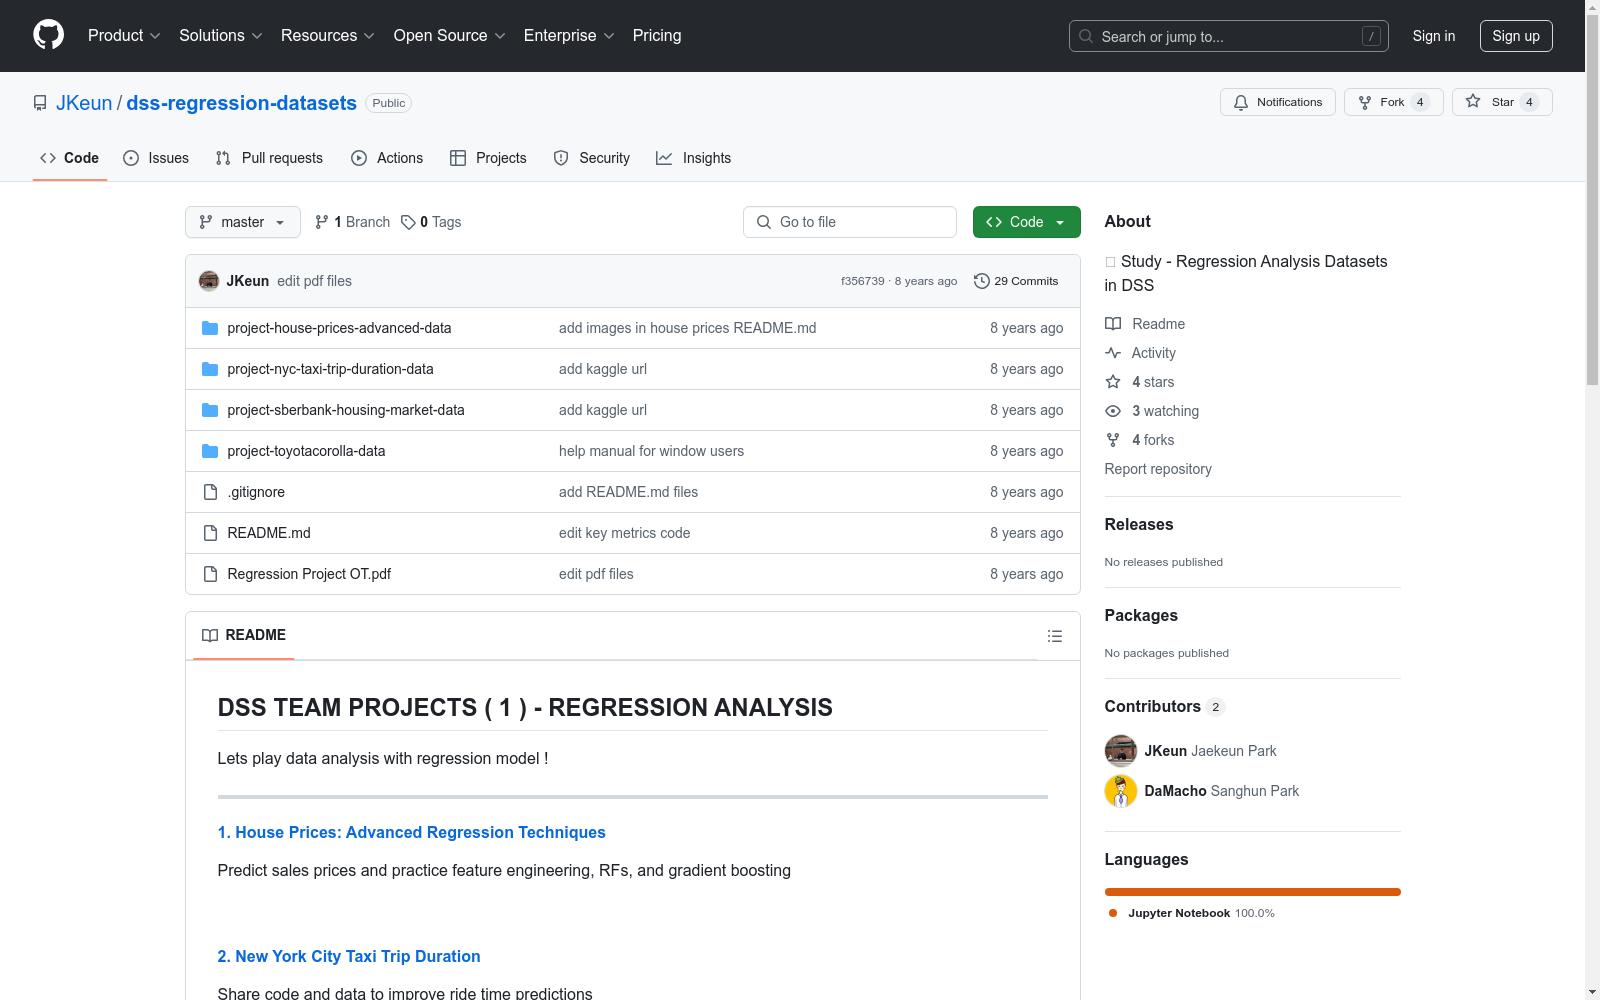
Task: Select the README tab header
Action: (x=244, y=635)
